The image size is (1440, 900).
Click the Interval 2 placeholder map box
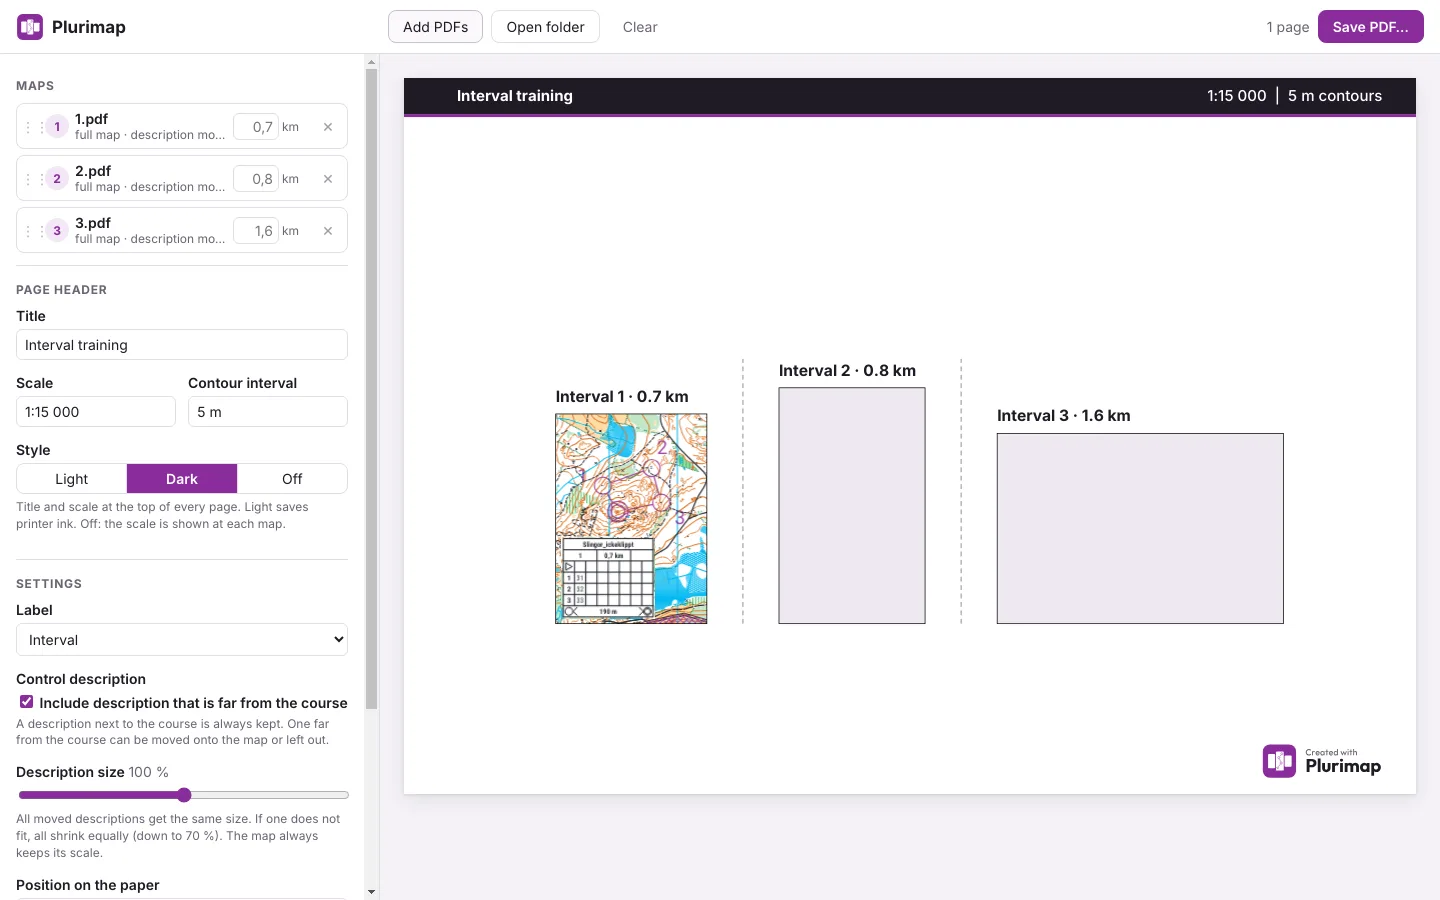852,506
